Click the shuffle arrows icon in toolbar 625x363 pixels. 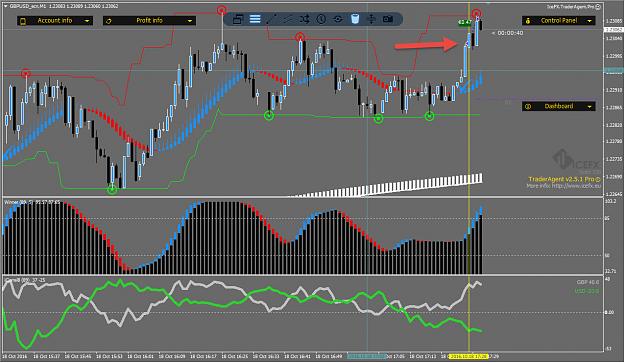[305, 19]
